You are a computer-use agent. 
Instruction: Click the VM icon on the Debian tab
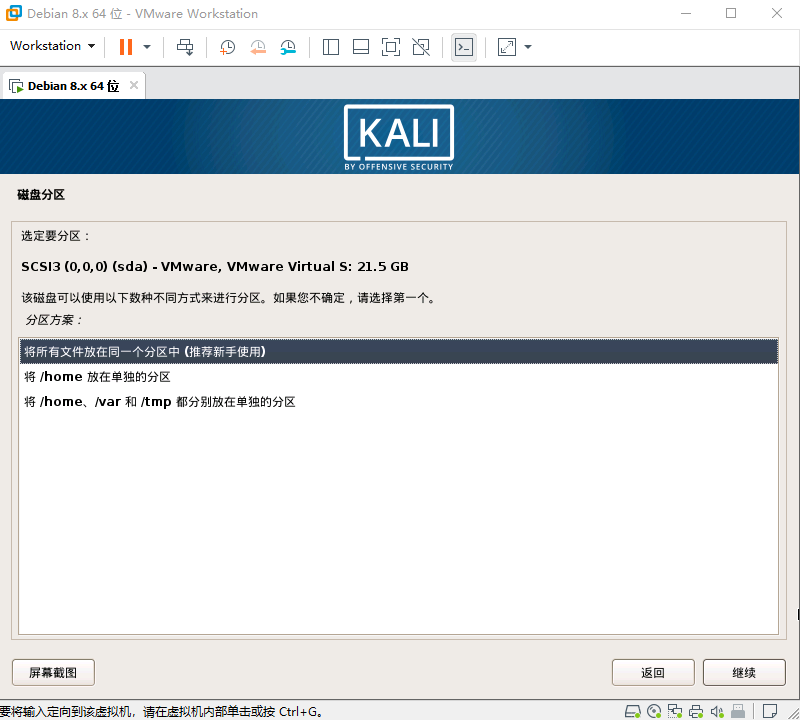click(16, 86)
